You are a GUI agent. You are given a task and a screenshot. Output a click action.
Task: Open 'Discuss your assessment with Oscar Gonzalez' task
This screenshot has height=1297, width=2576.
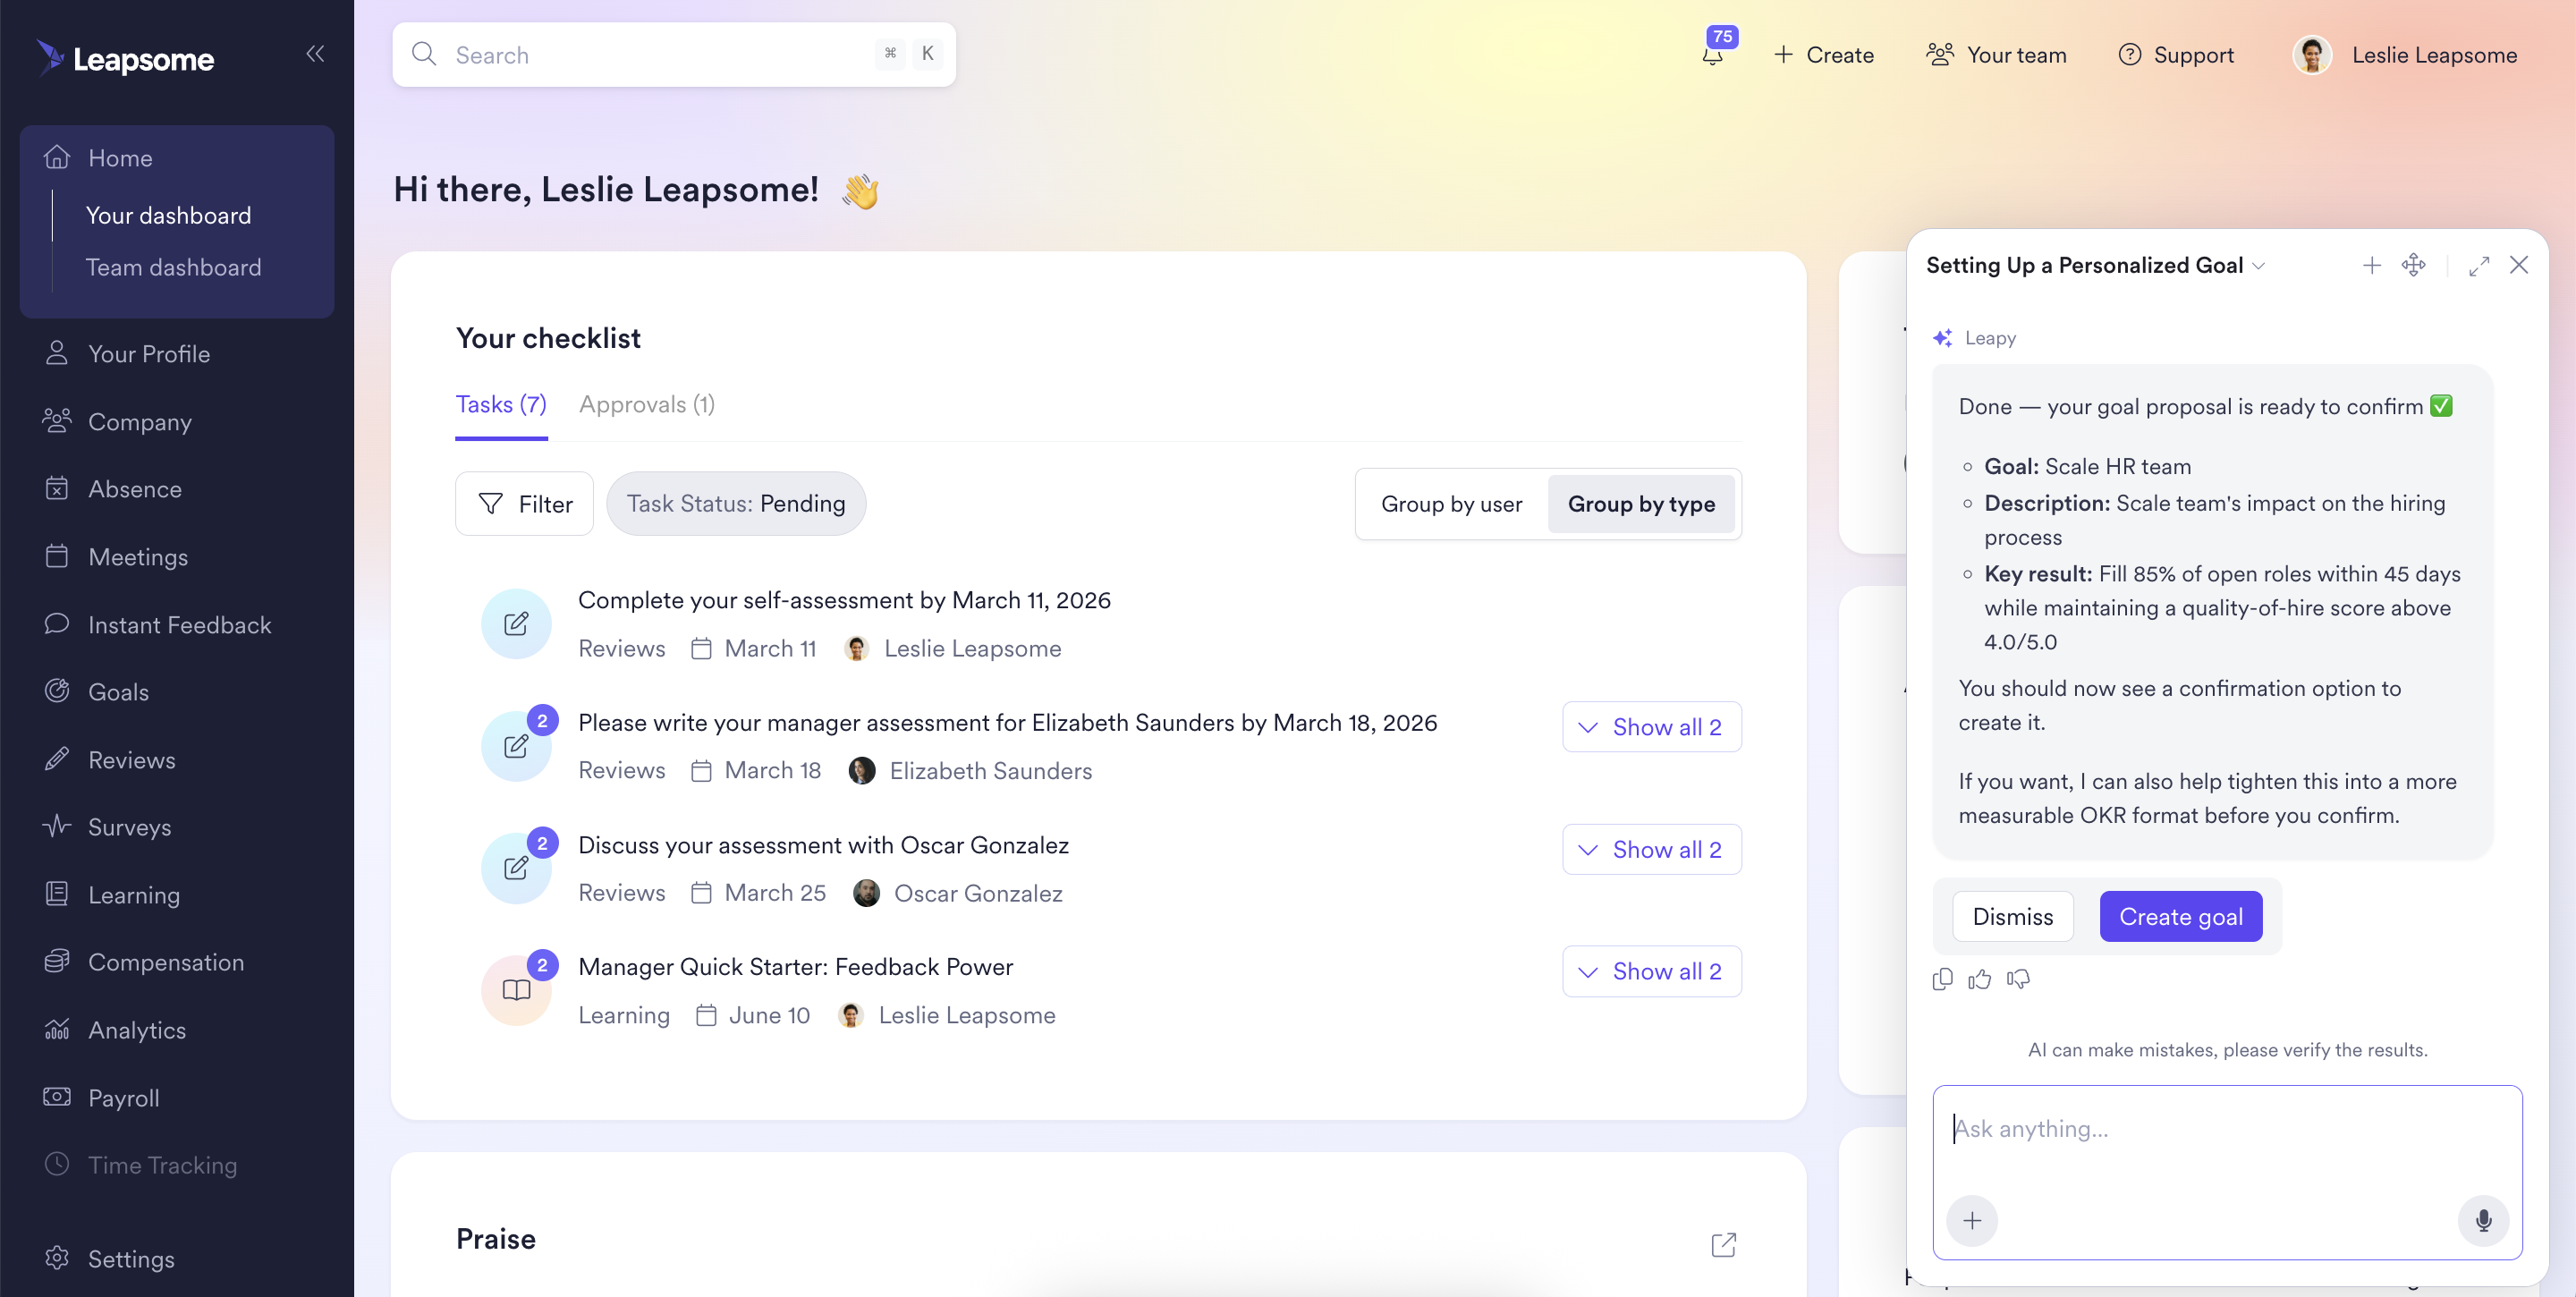(823, 845)
